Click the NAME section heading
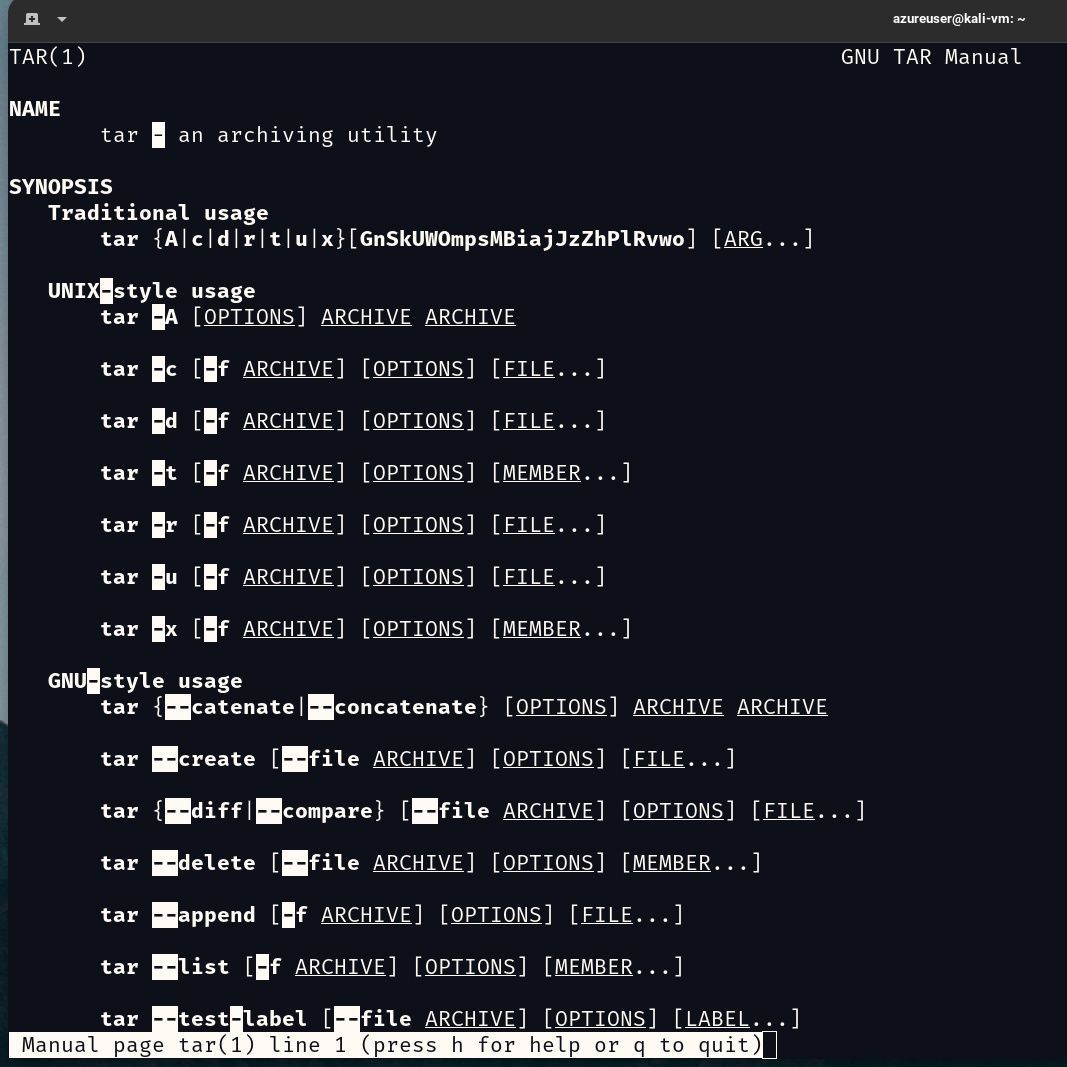Screen dimensions: 1067x1067 (x=34, y=108)
